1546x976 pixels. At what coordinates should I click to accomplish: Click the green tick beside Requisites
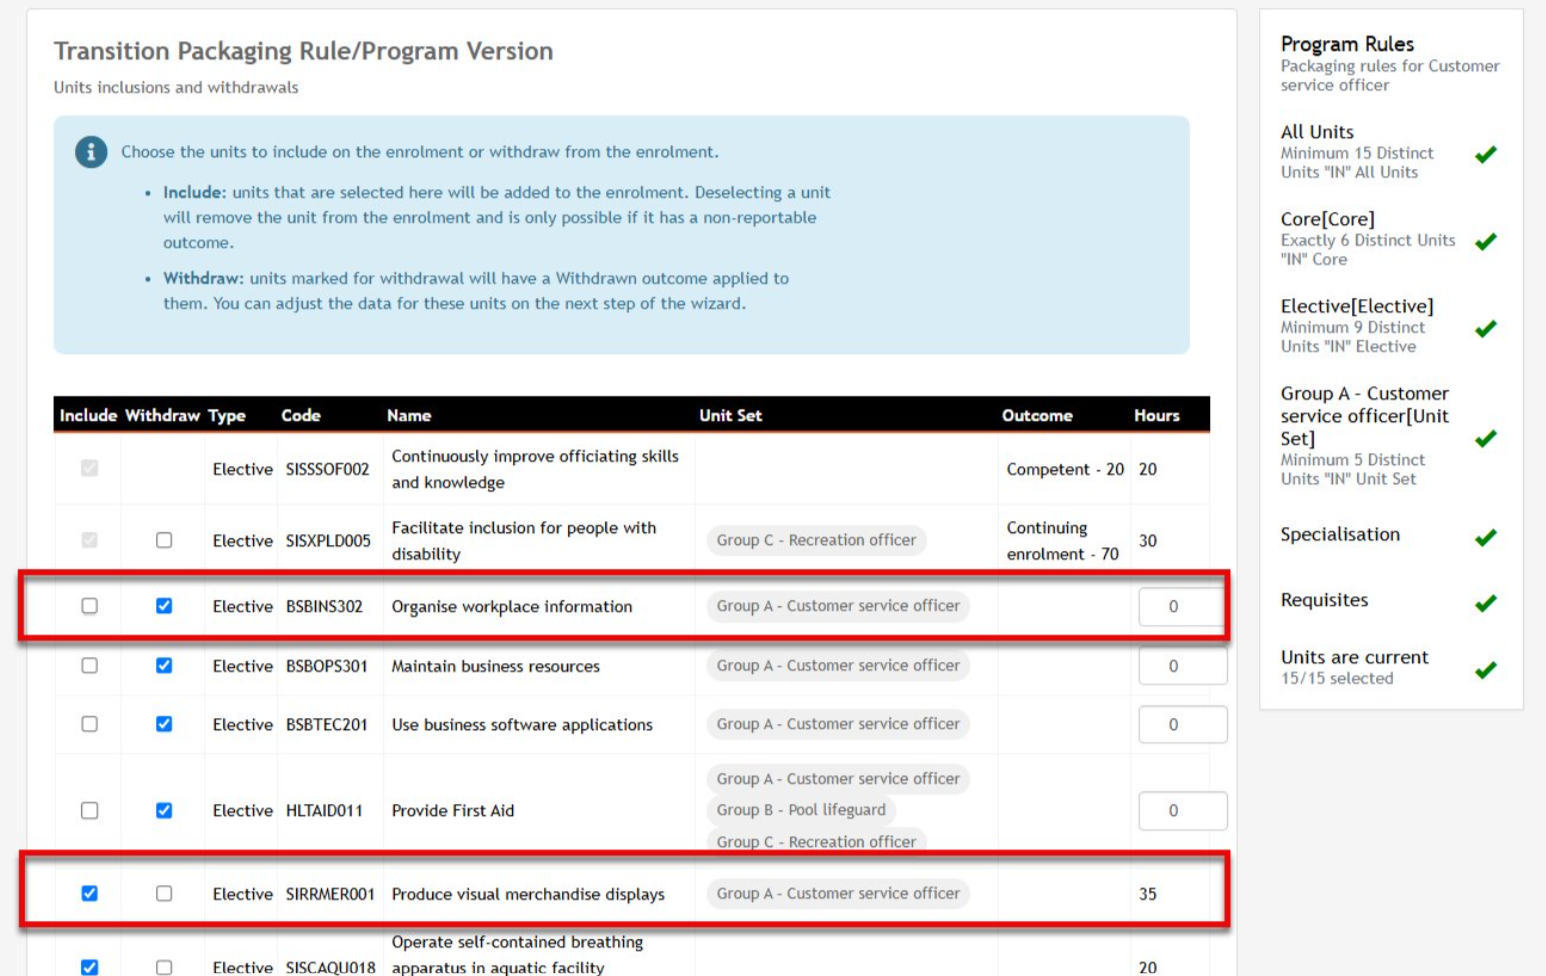point(1486,603)
